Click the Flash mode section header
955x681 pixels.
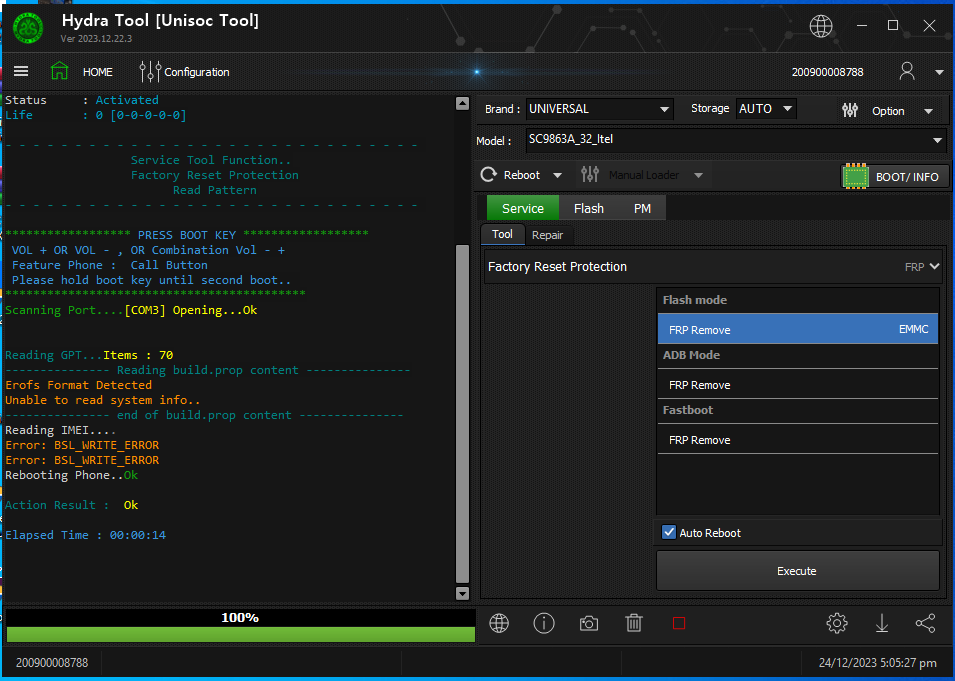pyautogui.click(x=694, y=300)
